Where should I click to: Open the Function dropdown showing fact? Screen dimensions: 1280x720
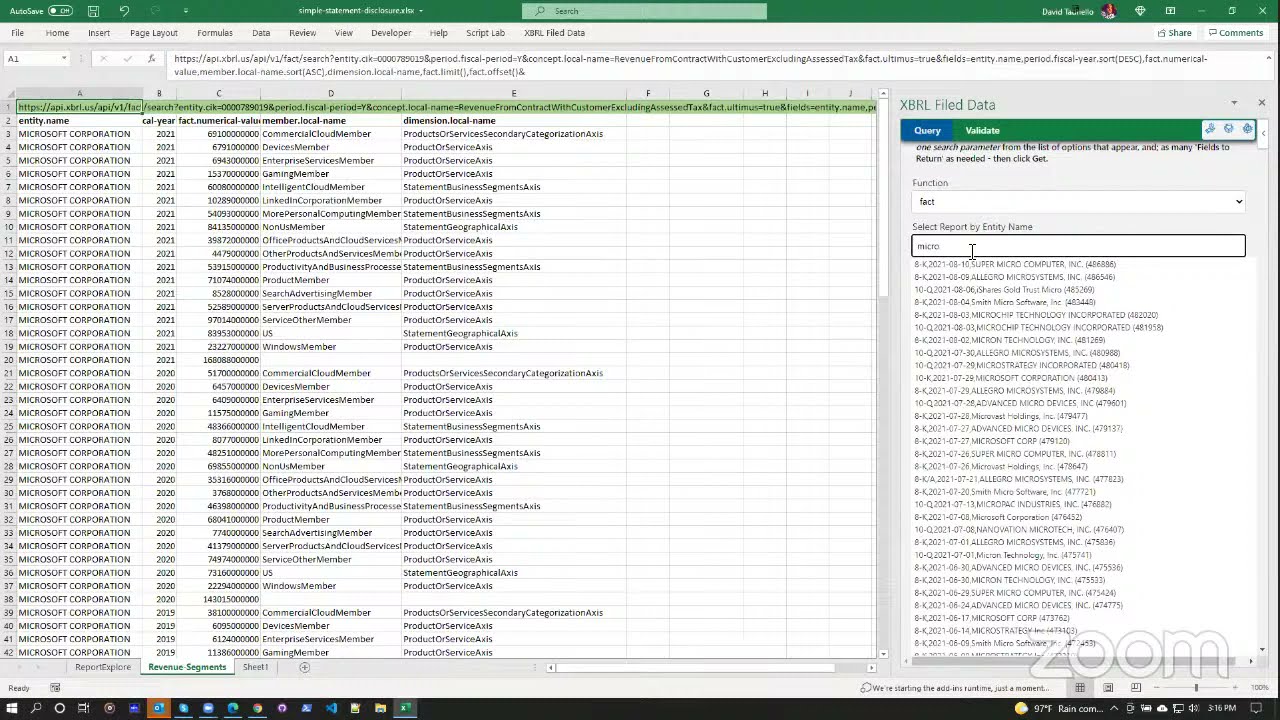coord(1078,202)
